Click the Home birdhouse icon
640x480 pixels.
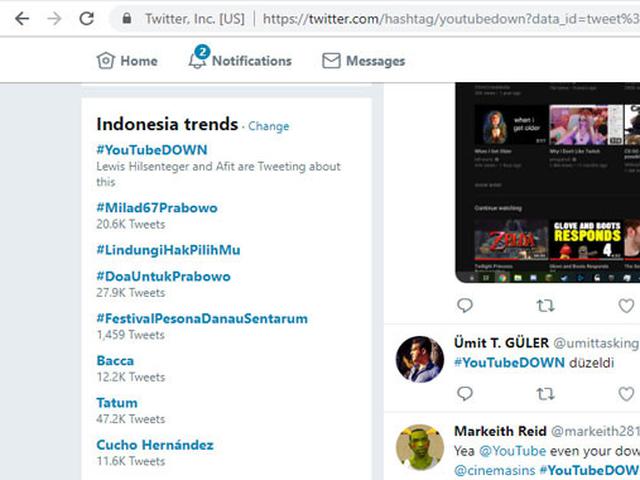pyautogui.click(x=105, y=60)
